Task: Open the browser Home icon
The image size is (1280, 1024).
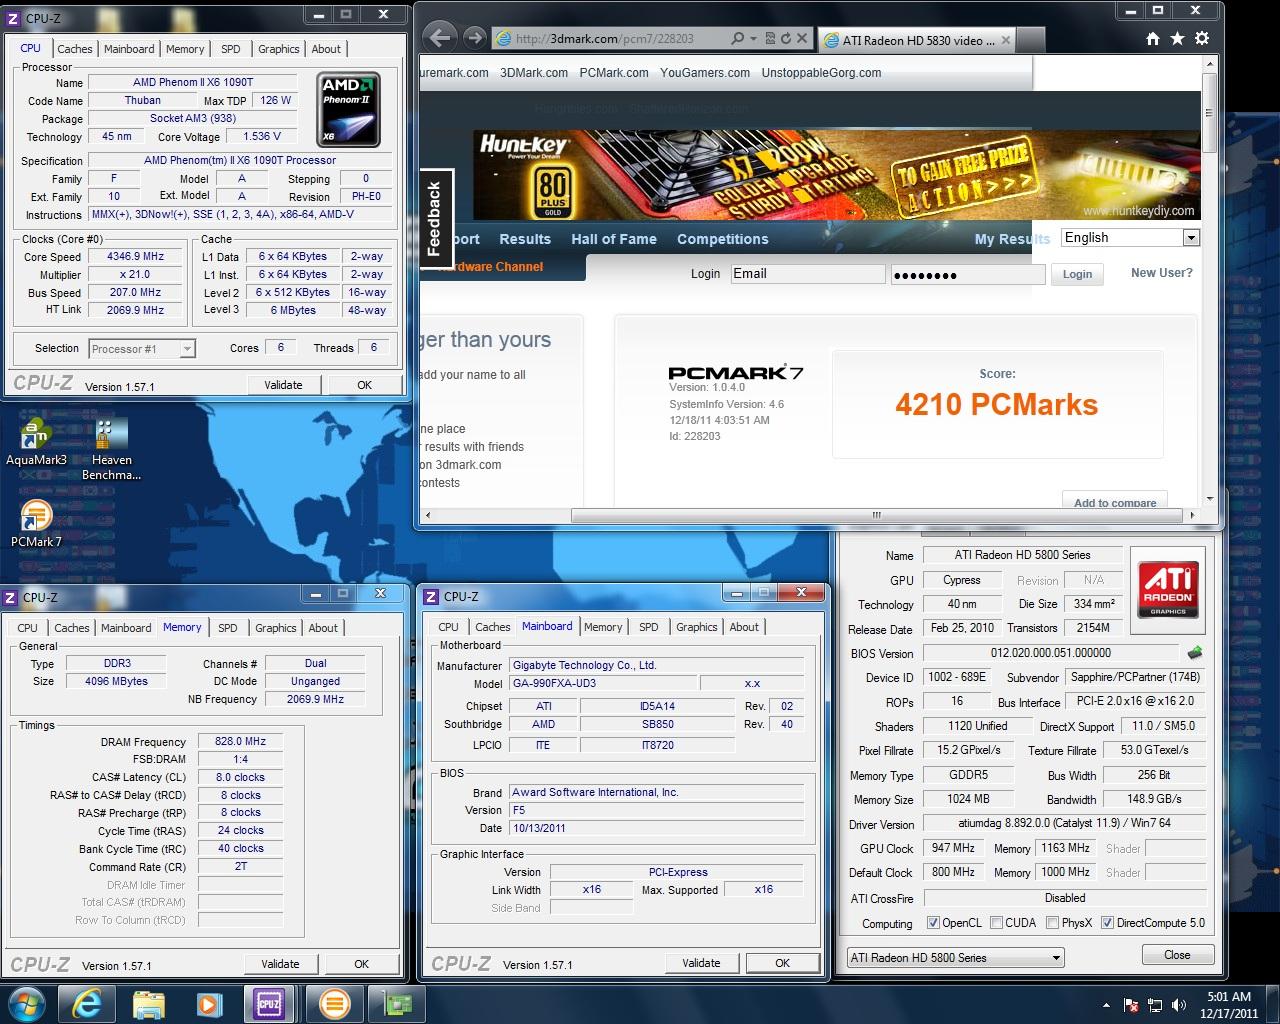Action: tap(1153, 38)
